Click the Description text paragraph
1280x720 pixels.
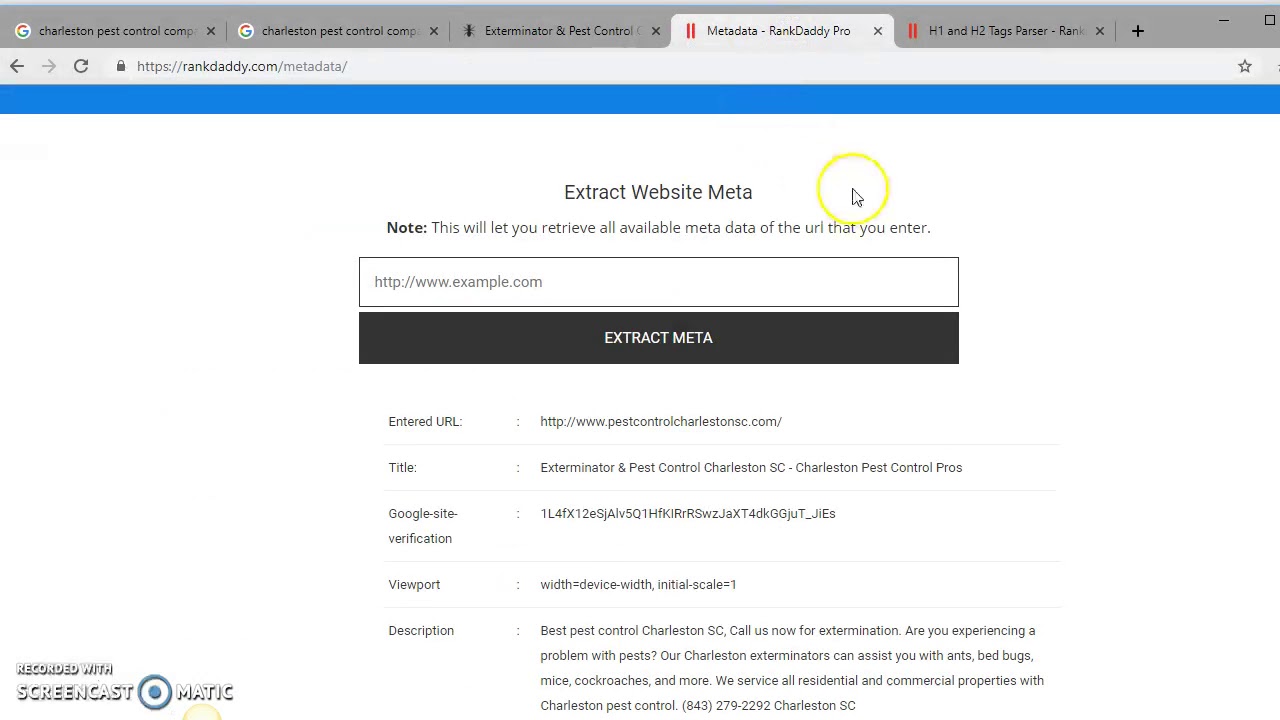[x=792, y=668]
